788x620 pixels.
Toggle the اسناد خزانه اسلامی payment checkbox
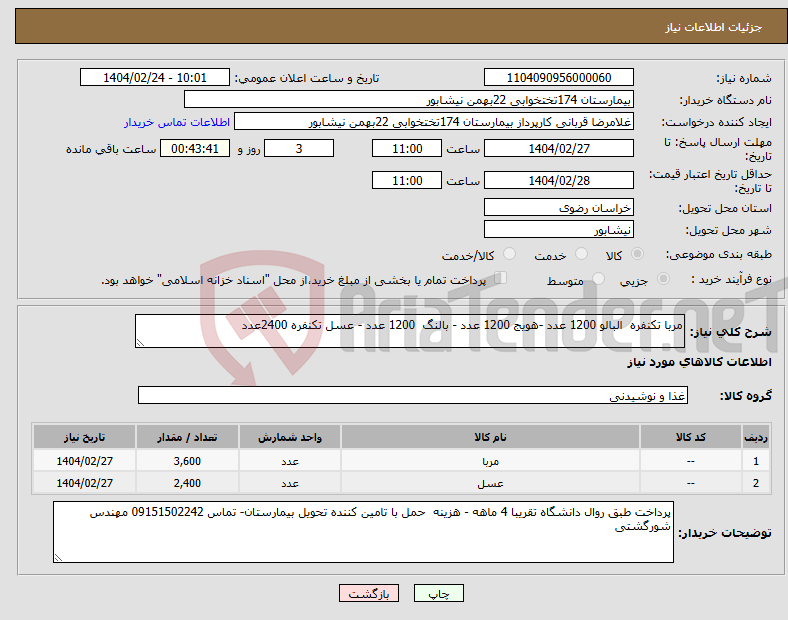[501, 278]
